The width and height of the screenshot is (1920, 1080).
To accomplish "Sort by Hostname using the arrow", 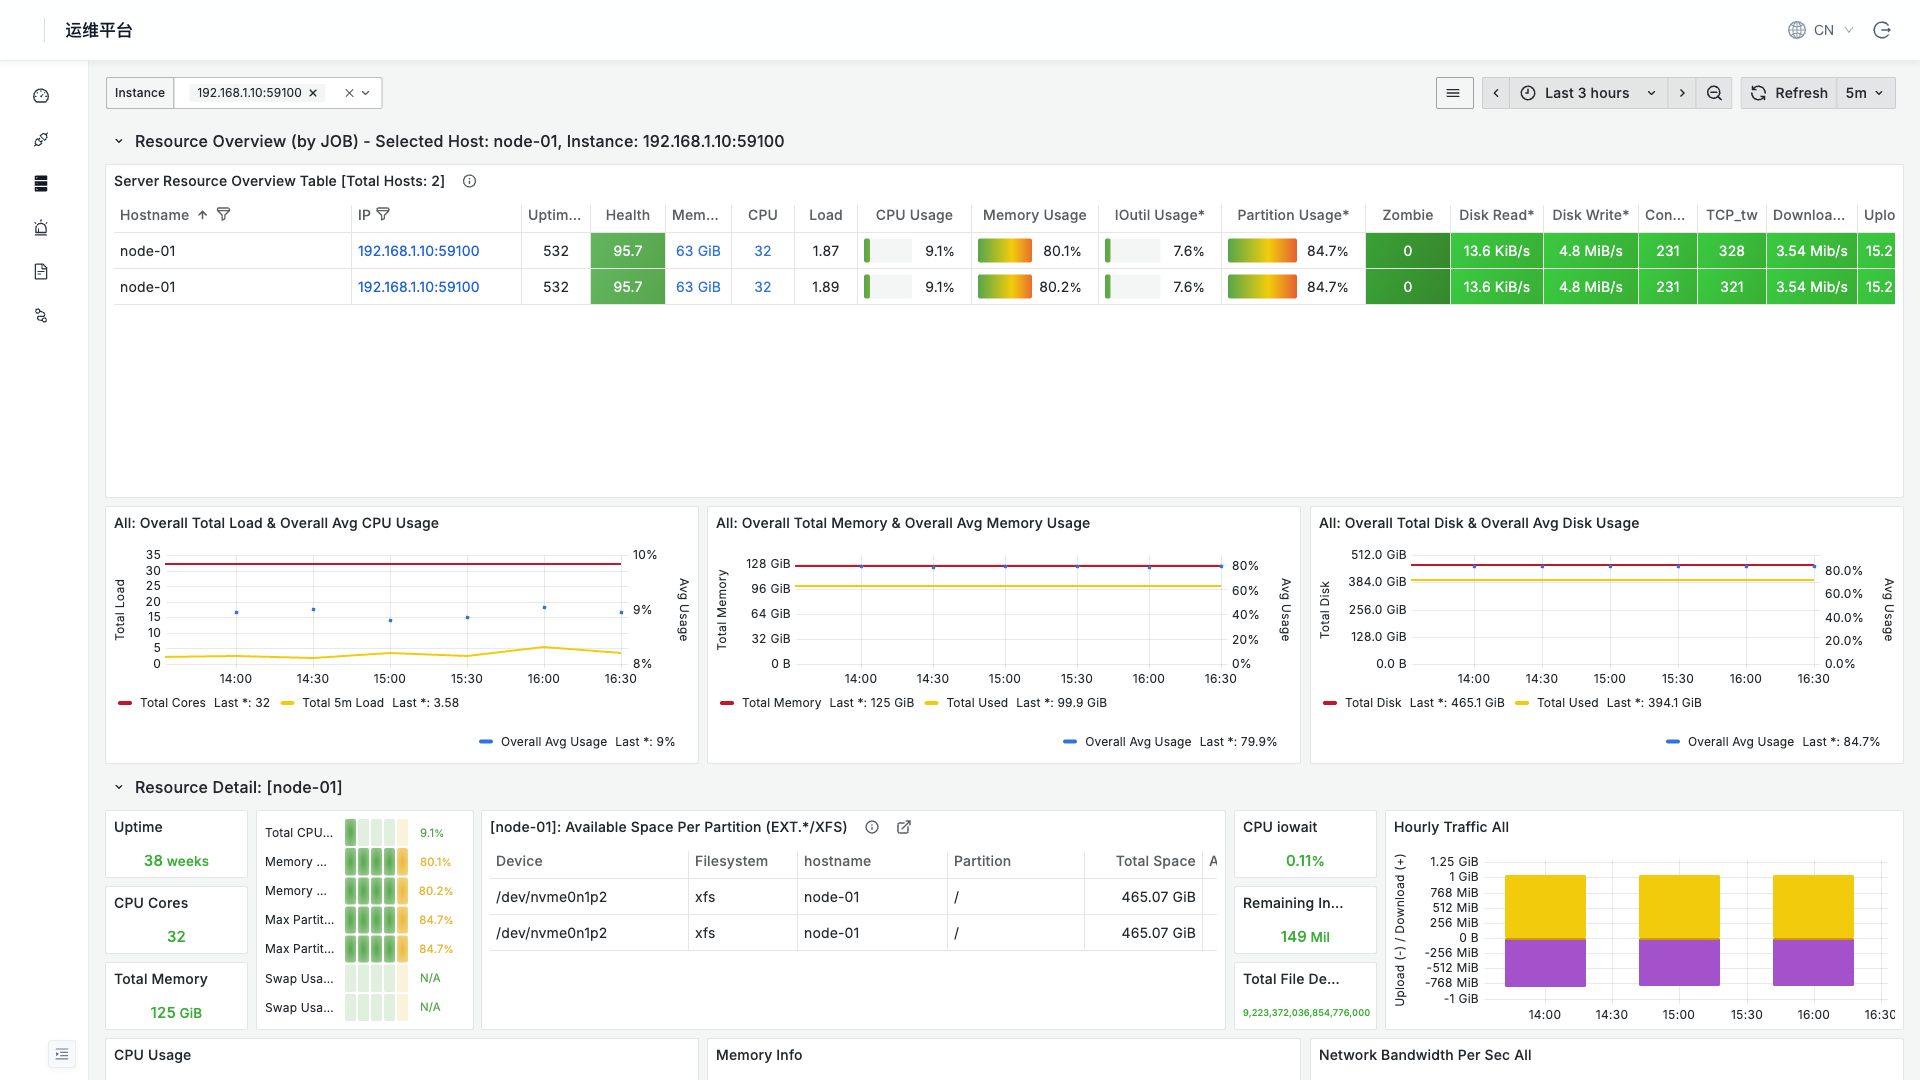I will point(202,215).
